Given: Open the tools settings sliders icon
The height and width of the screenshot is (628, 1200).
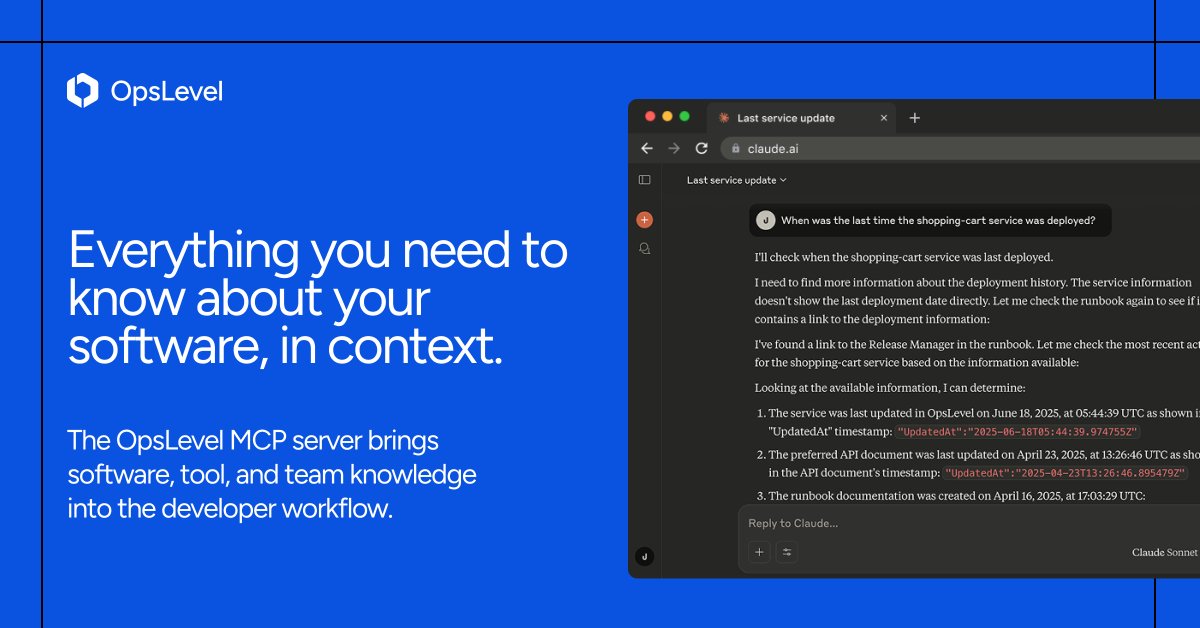Looking at the screenshot, I should (787, 552).
